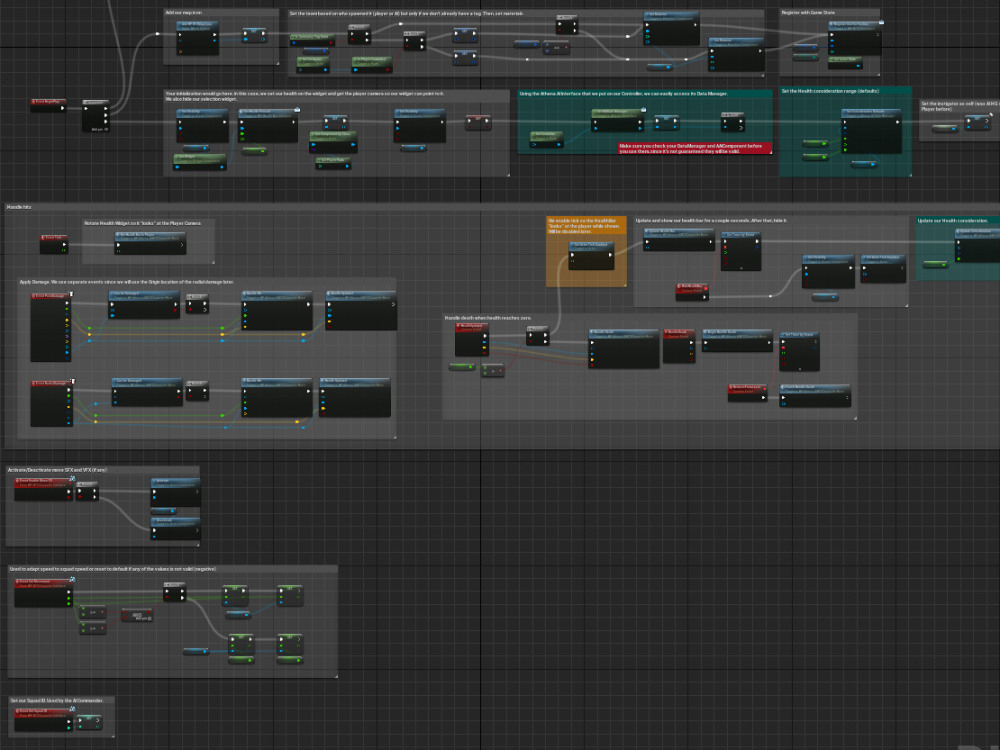The width and height of the screenshot is (1000, 750).
Task: Select the AND node in squad speed comment
Action: click(137, 615)
